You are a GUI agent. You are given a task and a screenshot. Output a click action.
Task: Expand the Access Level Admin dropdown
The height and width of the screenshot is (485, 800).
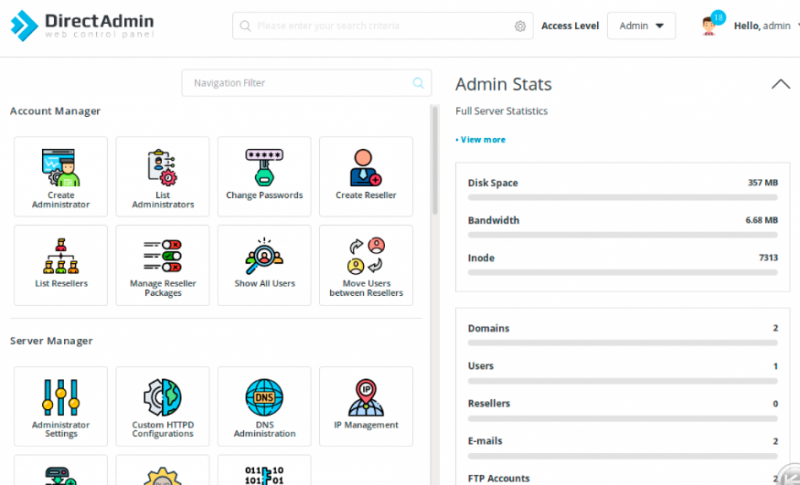(x=641, y=26)
